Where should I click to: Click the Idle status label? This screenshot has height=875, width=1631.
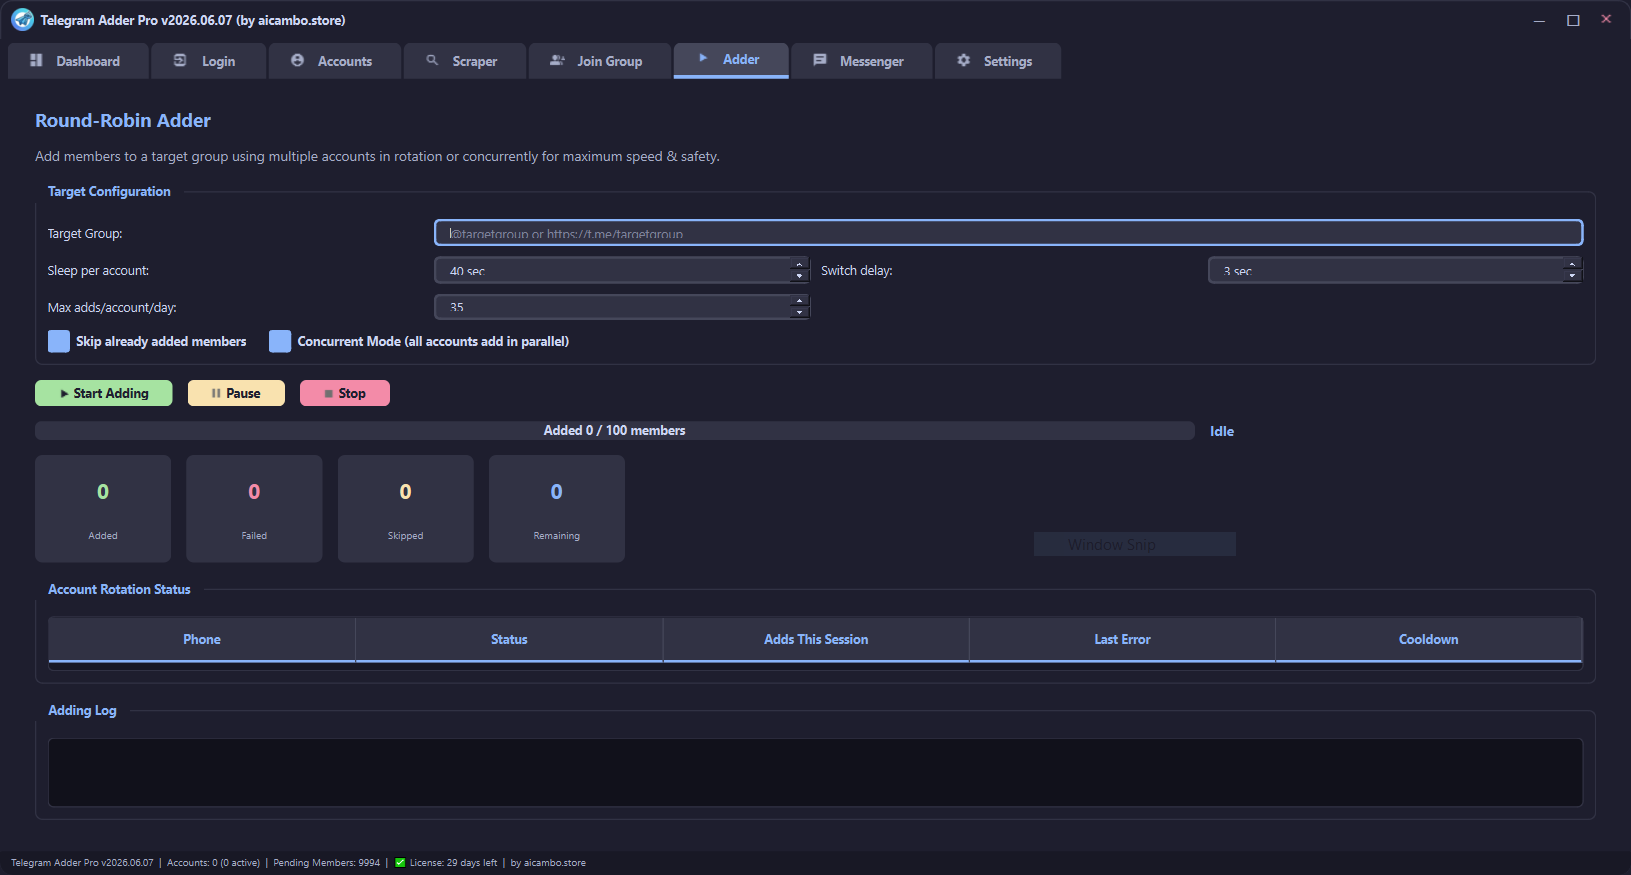[x=1222, y=431]
